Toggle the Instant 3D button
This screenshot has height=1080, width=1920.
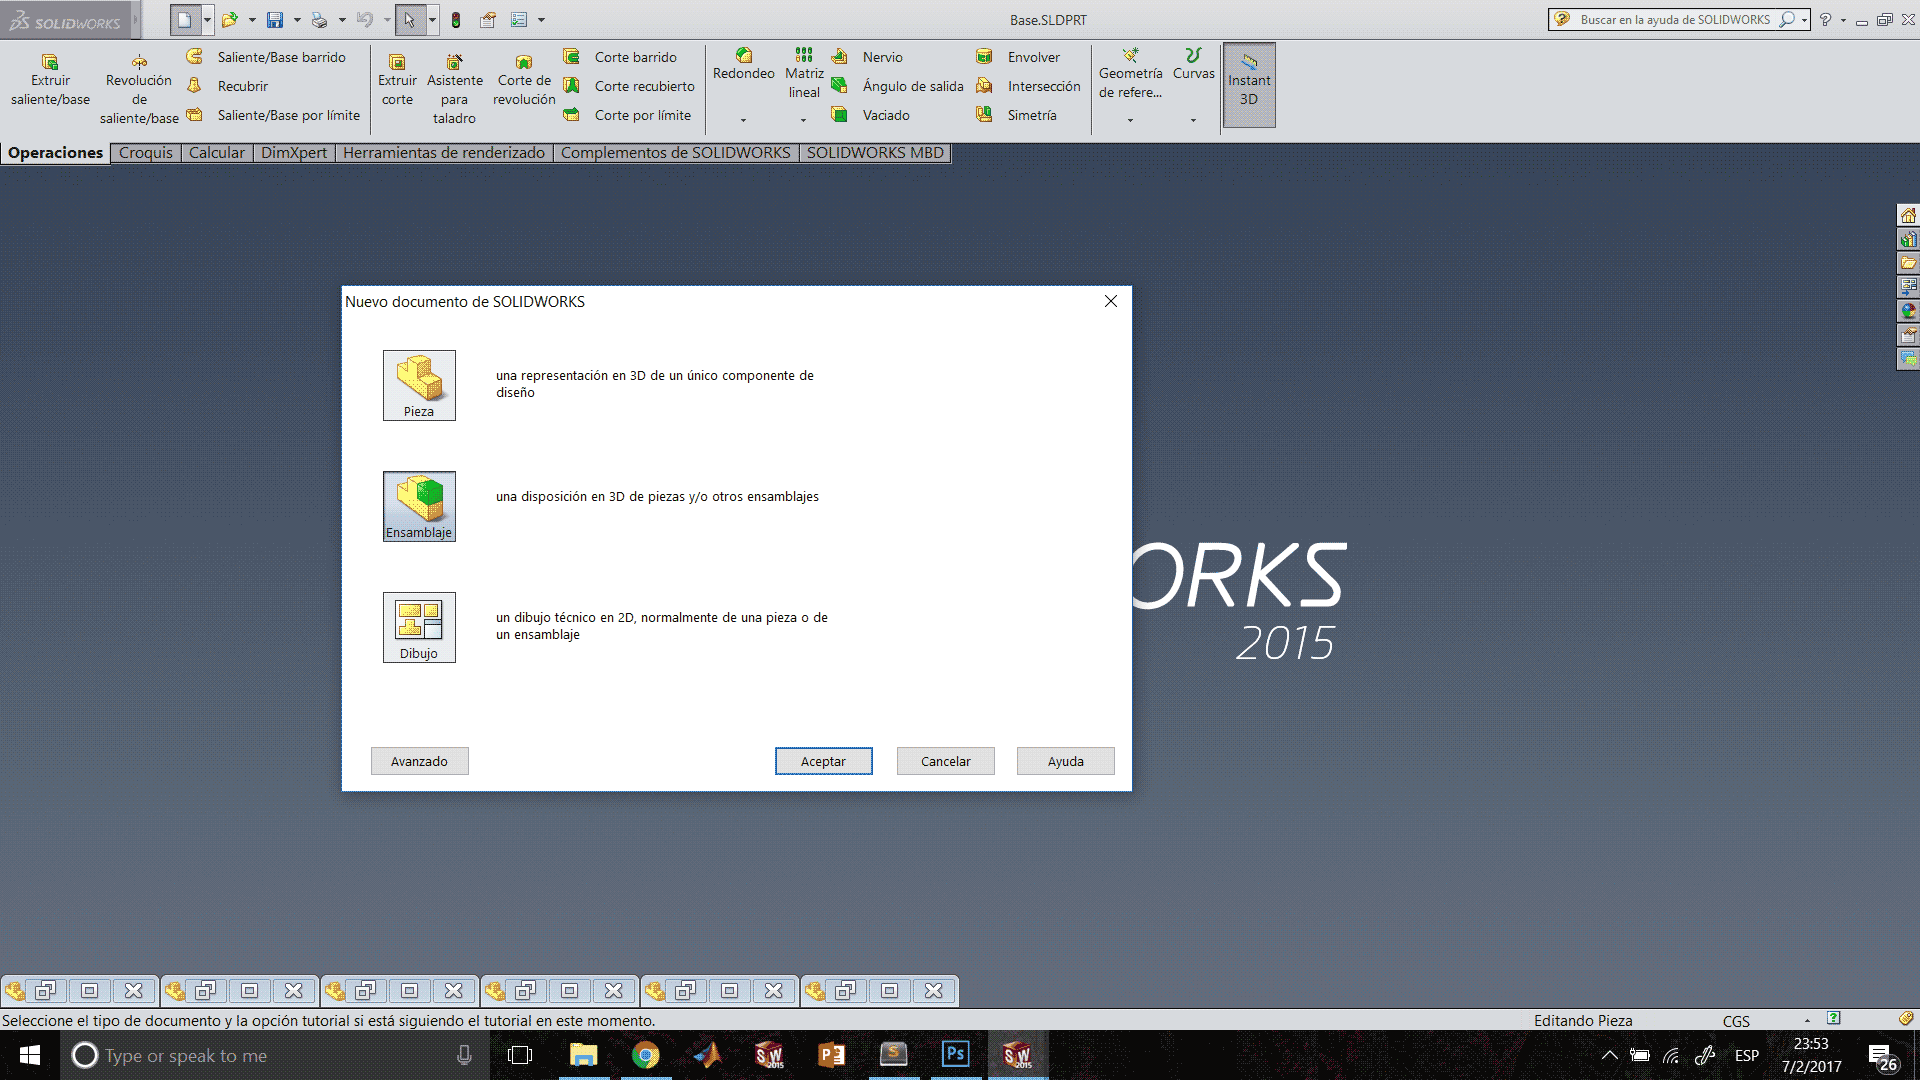pyautogui.click(x=1249, y=85)
